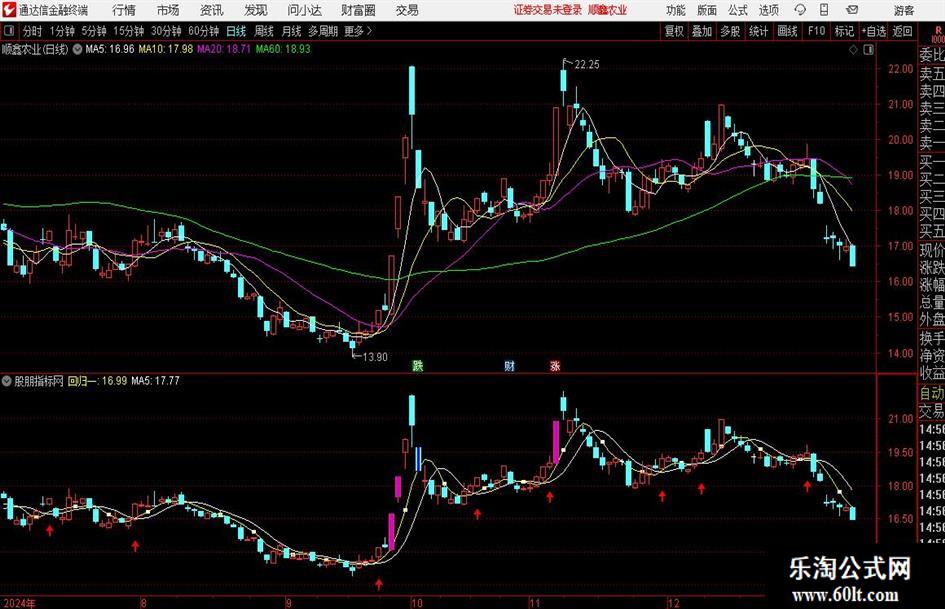Click the diamond icon at chart top right
The height and width of the screenshot is (609, 945).
[853, 50]
